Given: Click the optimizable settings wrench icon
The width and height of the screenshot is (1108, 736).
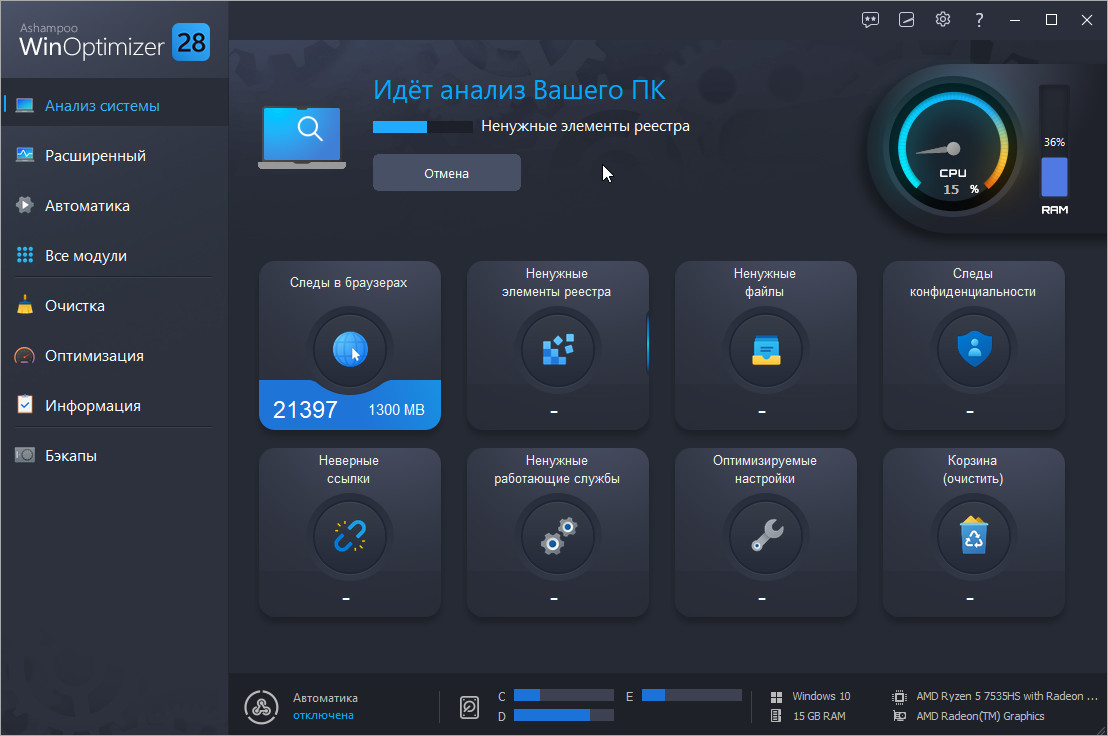Looking at the screenshot, I should click(765, 537).
